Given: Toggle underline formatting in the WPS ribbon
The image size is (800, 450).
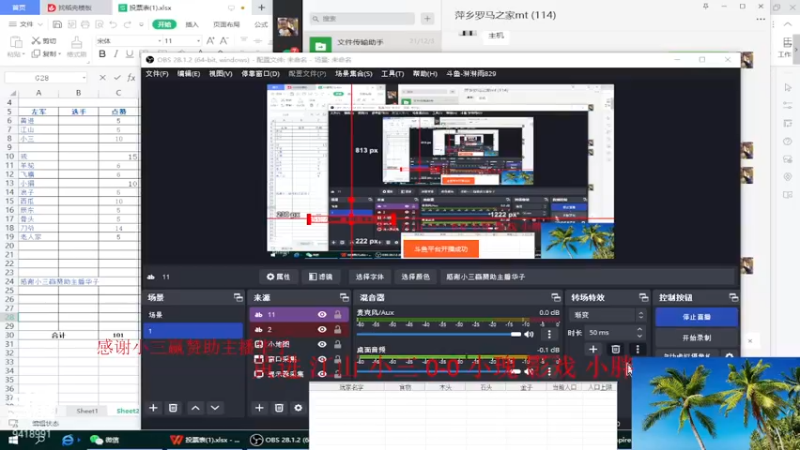Looking at the screenshot, I should (130, 54).
